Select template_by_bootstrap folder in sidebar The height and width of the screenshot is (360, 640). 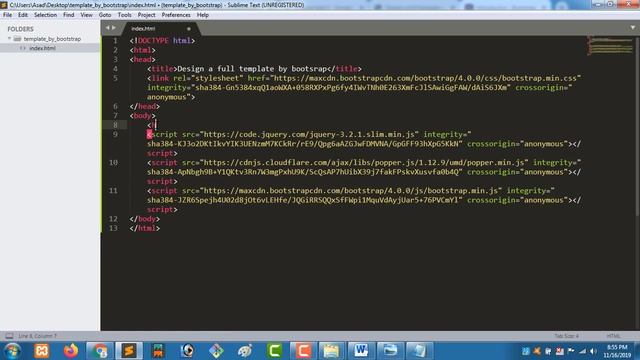[x=52, y=39]
